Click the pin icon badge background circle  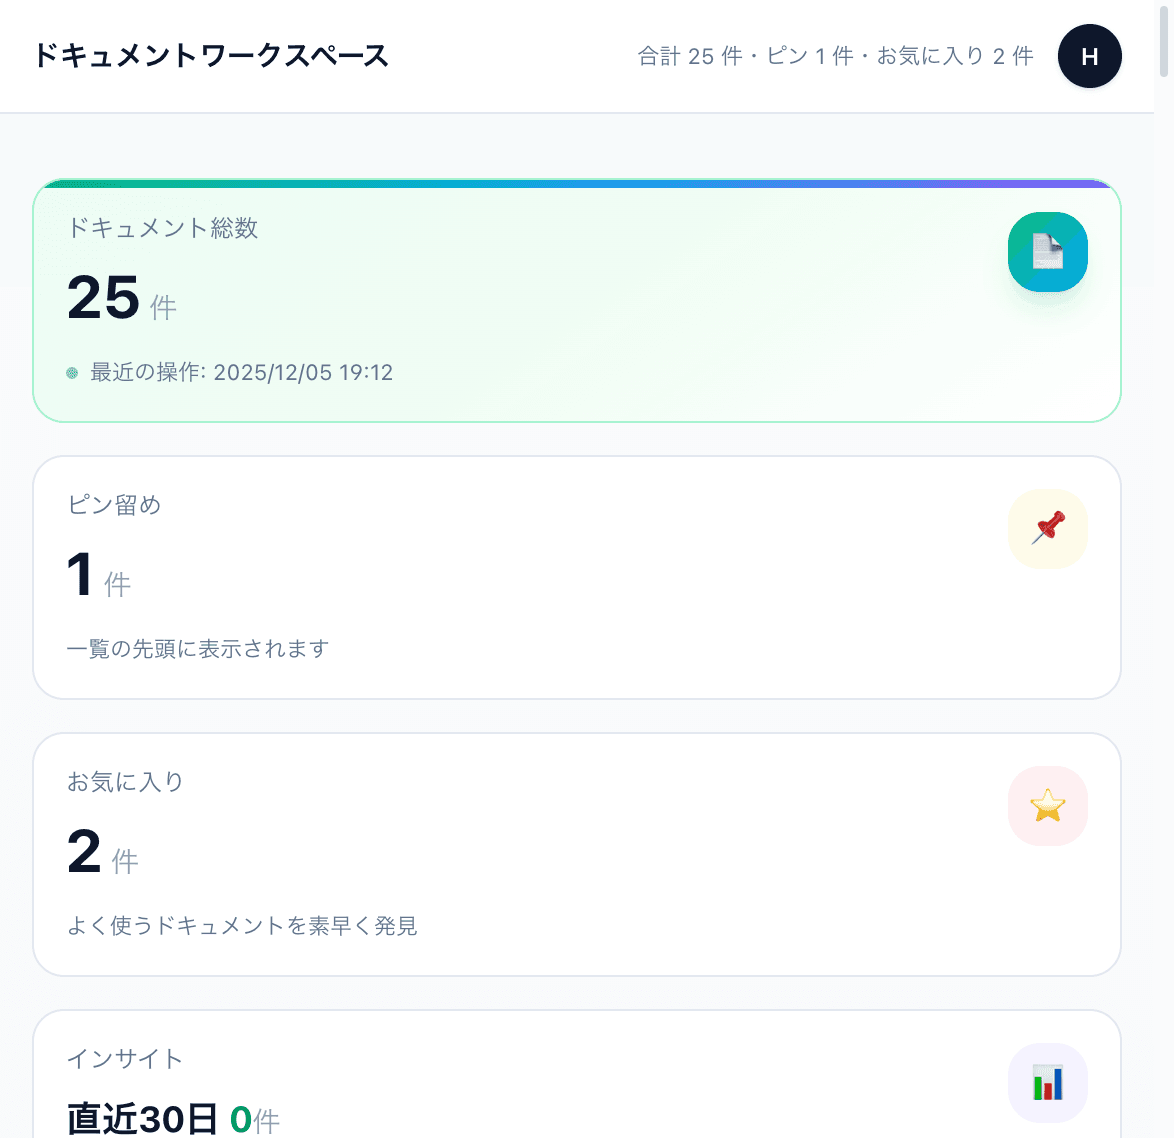(1047, 529)
